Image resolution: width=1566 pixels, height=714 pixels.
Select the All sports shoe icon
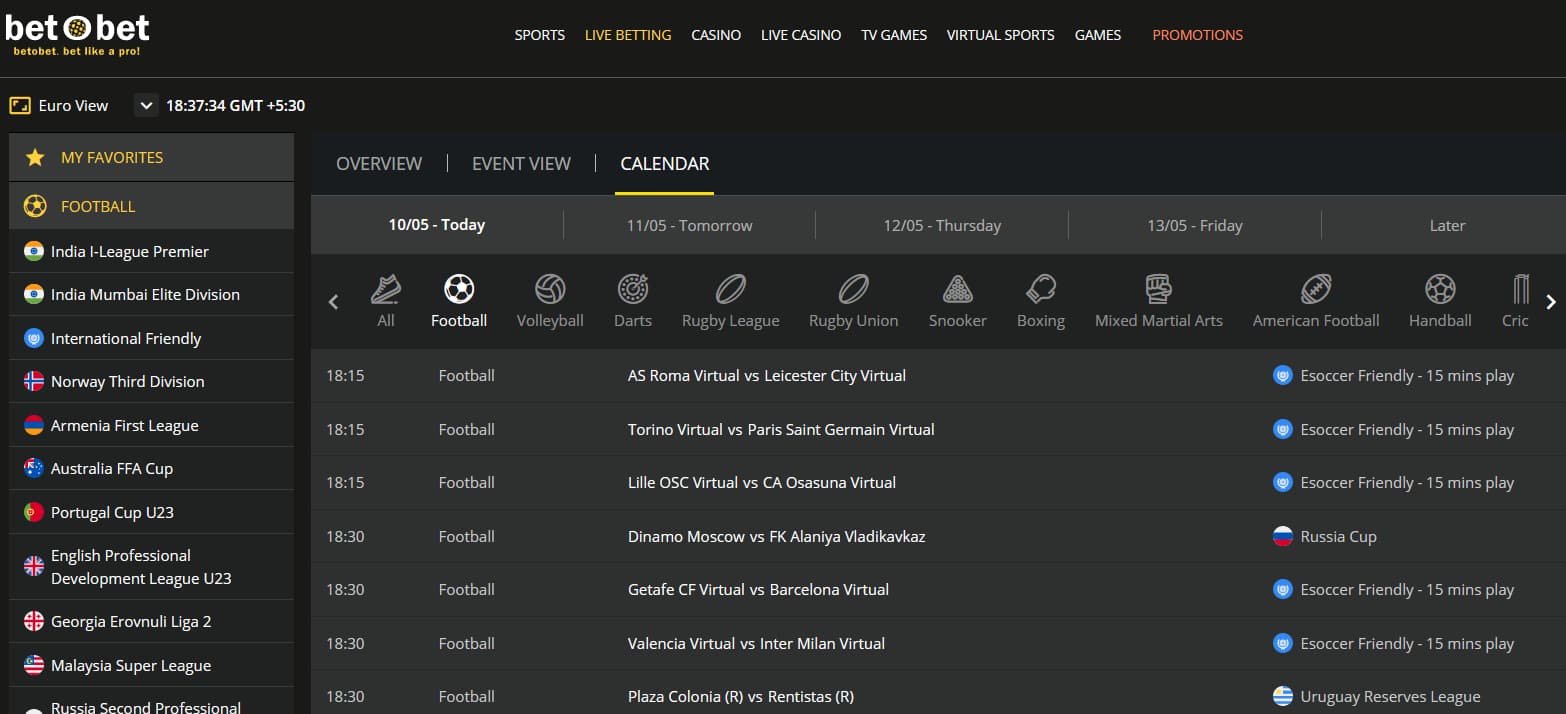386,290
